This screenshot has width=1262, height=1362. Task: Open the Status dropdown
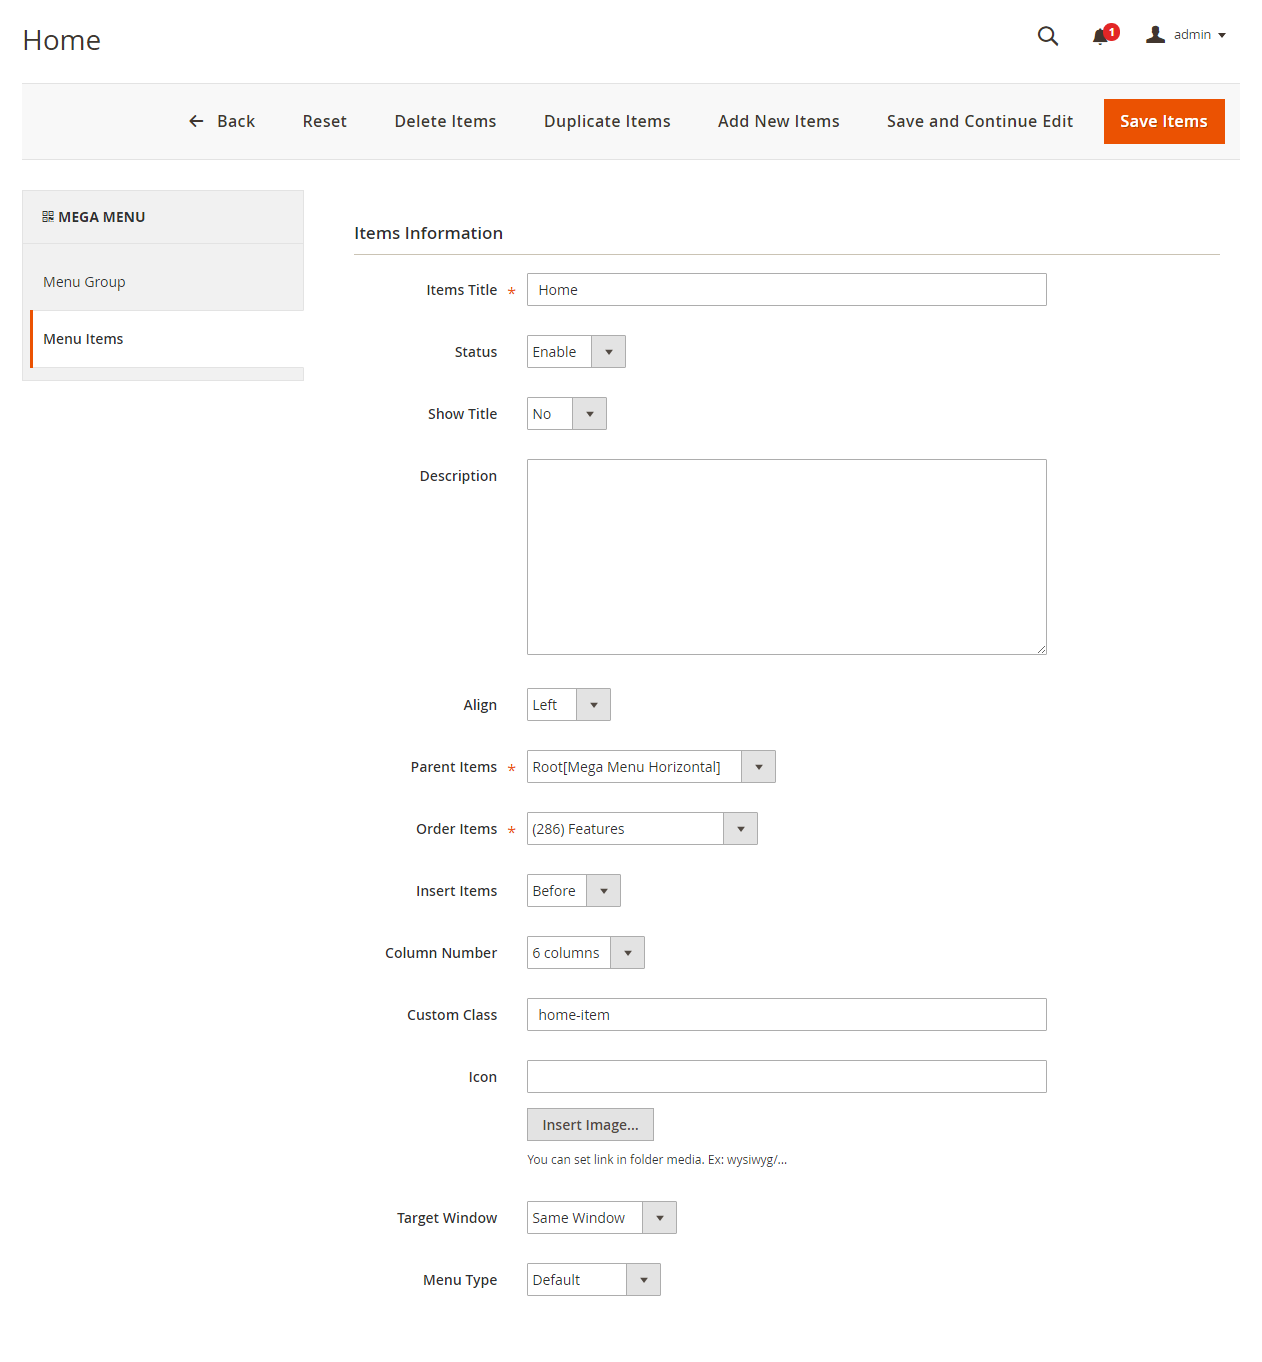pyautogui.click(x=576, y=352)
